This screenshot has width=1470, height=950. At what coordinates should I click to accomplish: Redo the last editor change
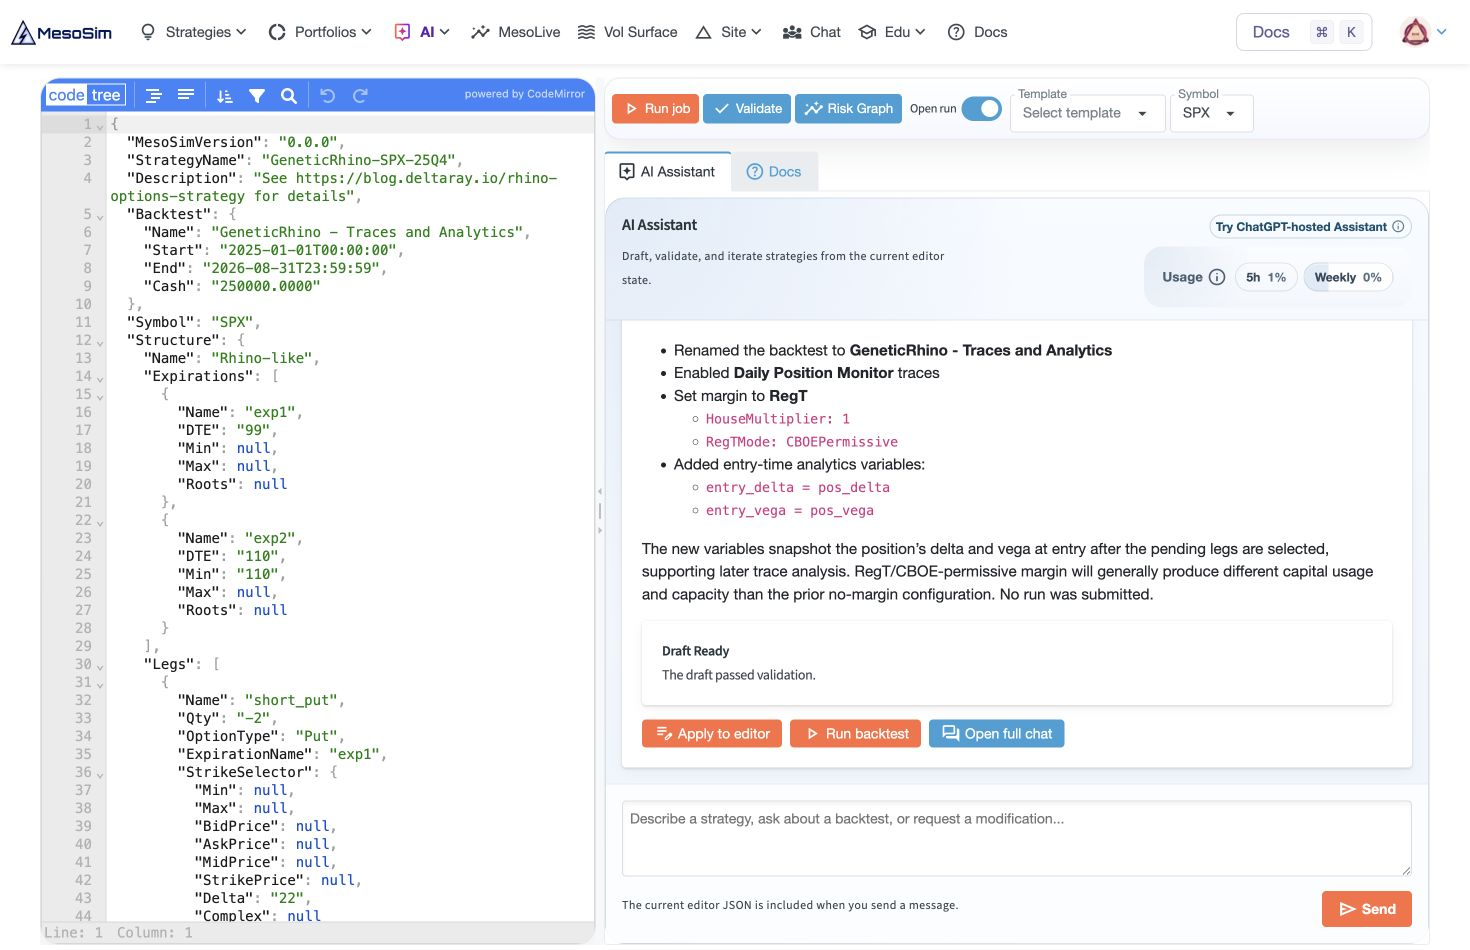(x=360, y=96)
